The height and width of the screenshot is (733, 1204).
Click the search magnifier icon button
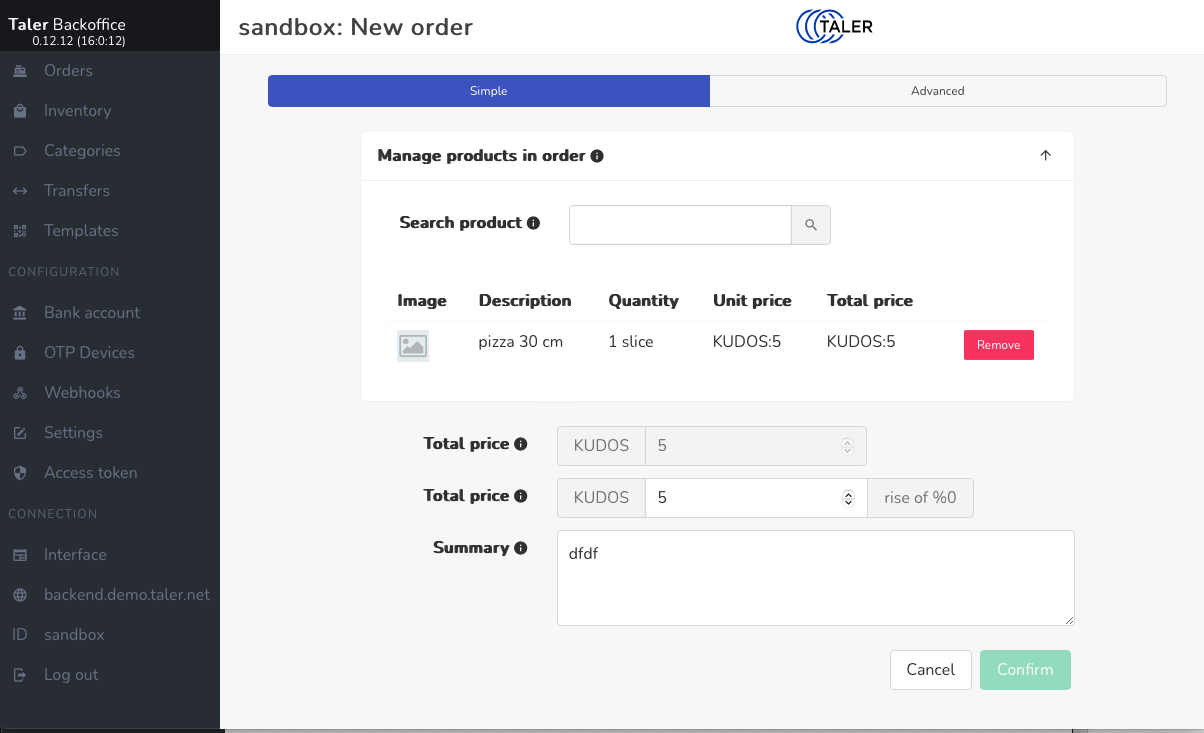pyautogui.click(x=811, y=225)
